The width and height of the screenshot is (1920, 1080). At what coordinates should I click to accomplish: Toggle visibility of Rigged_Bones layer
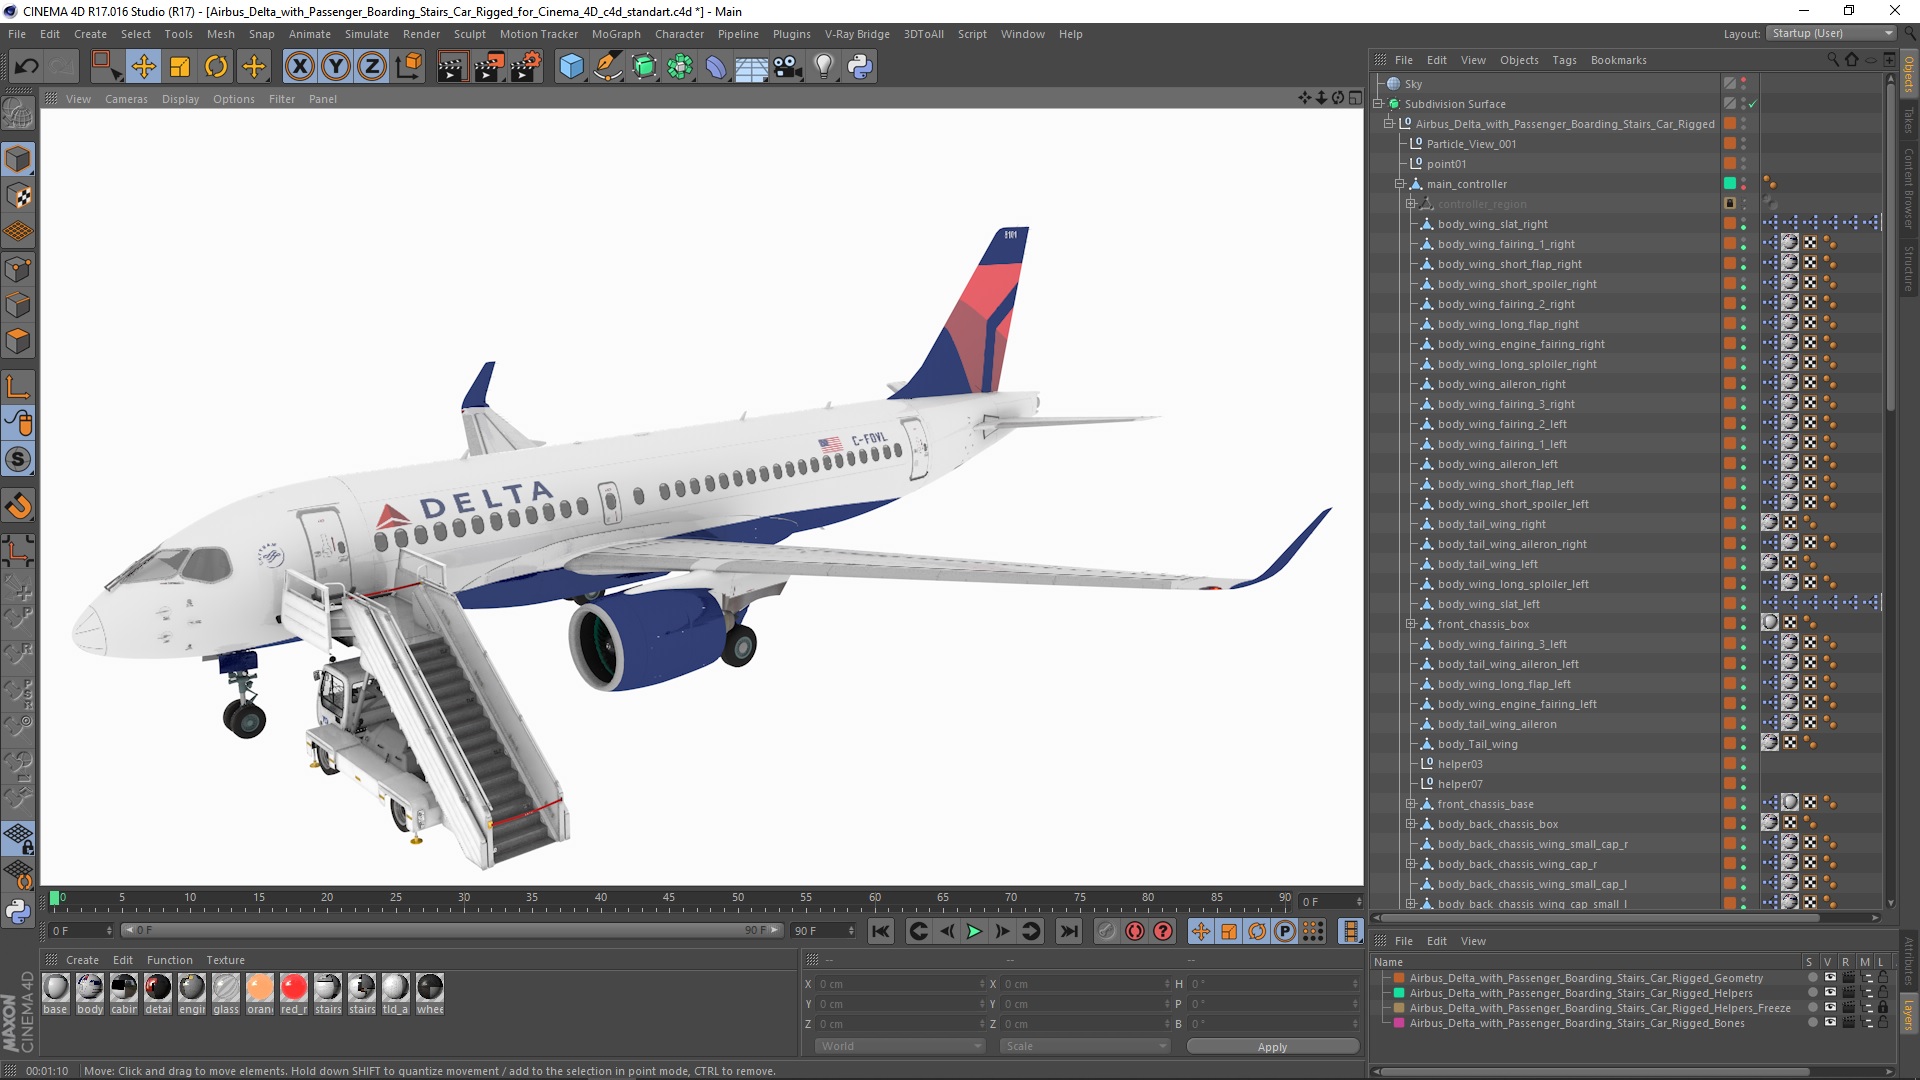click(x=1830, y=1023)
